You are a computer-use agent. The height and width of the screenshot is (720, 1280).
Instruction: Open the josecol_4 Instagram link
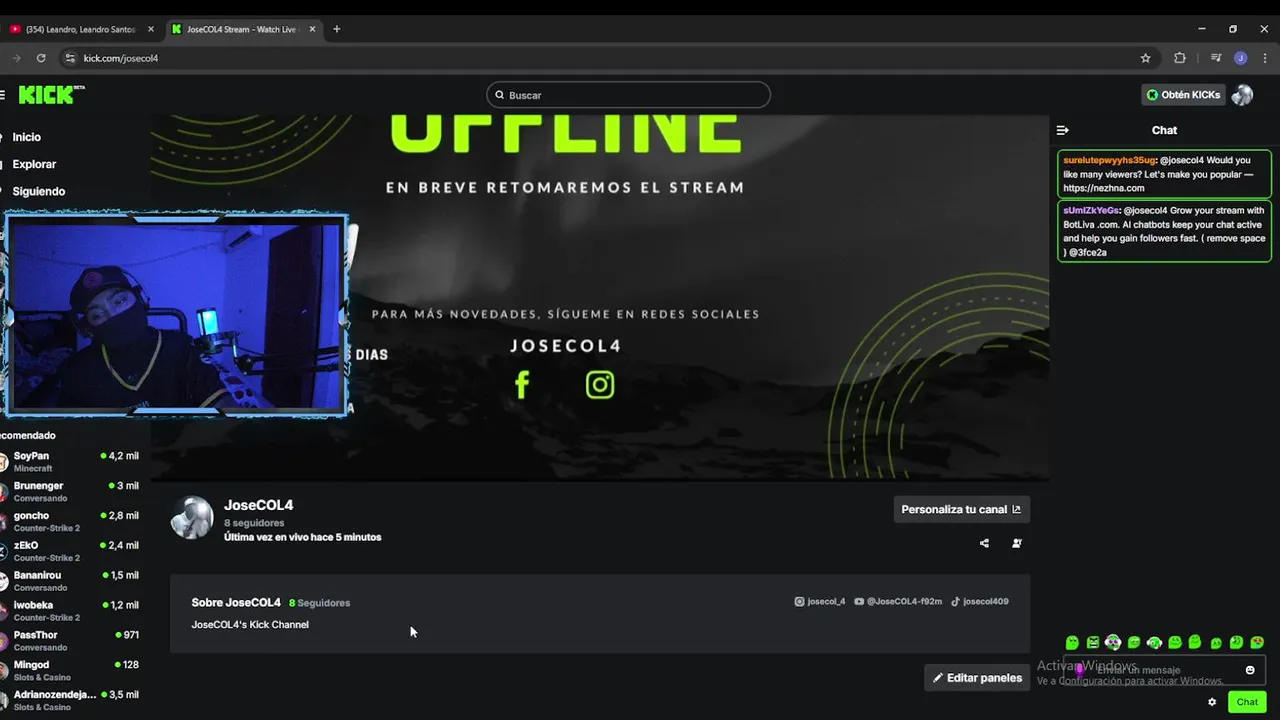pyautogui.click(x=820, y=602)
